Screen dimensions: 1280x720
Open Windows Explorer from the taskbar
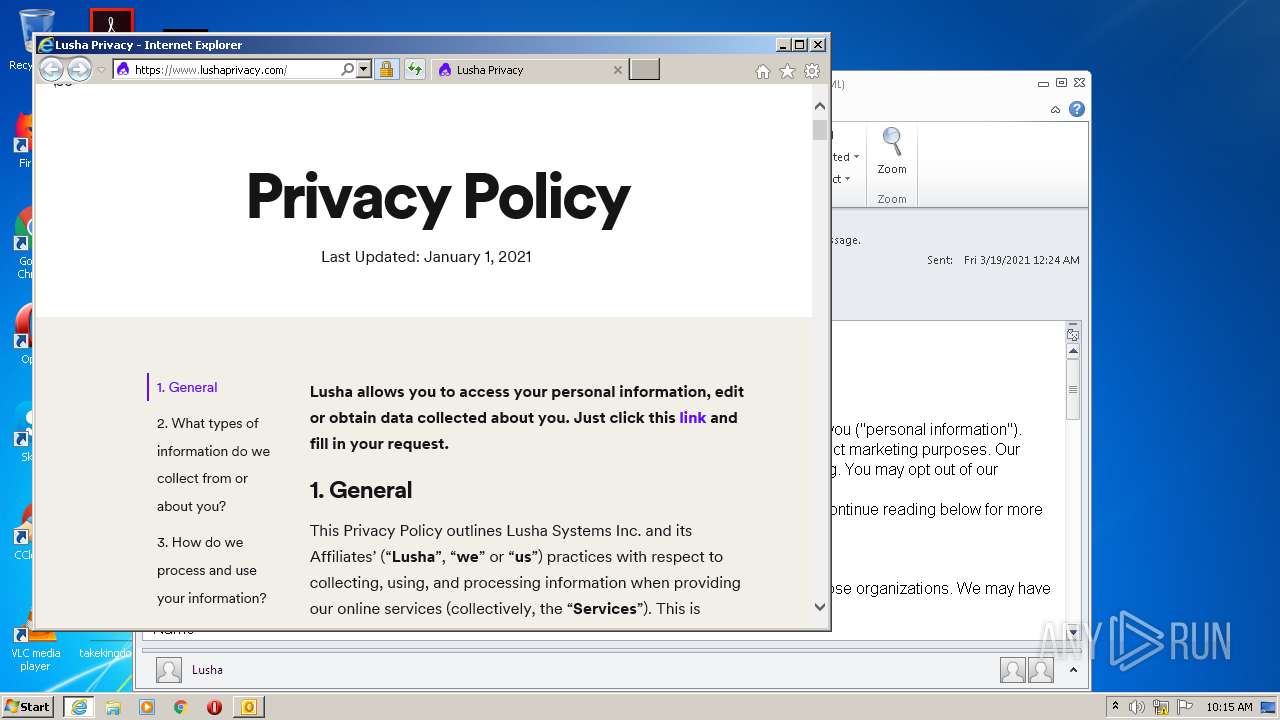pyautogui.click(x=113, y=707)
